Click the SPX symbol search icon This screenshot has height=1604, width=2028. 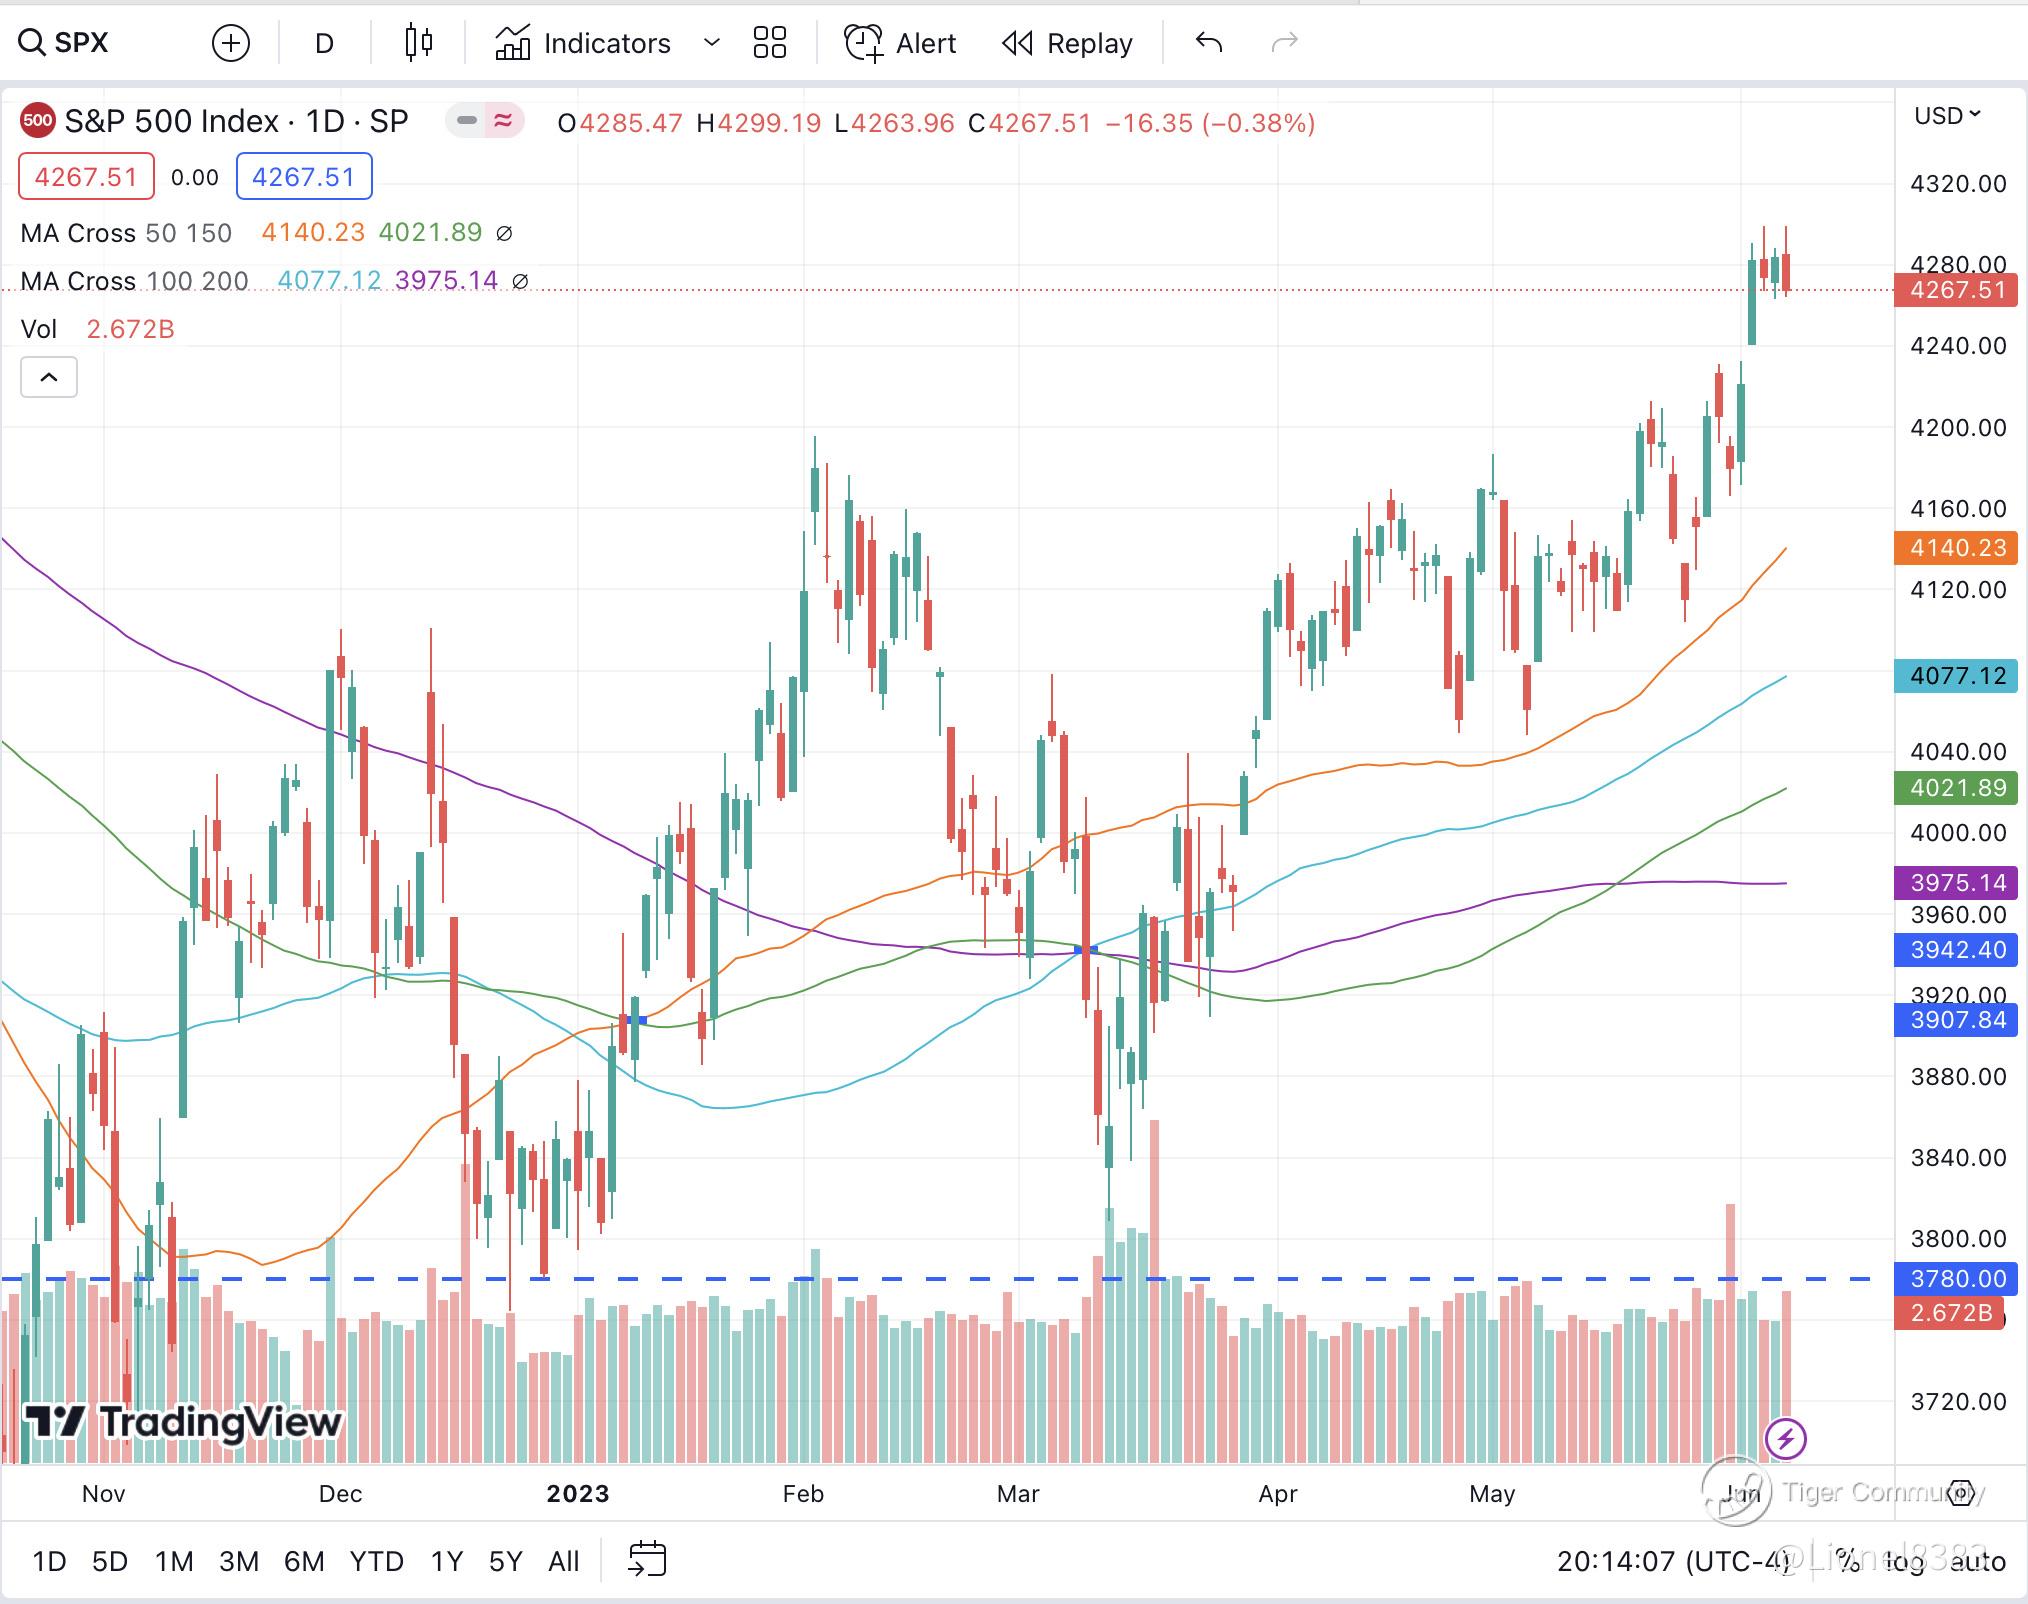[x=32, y=43]
